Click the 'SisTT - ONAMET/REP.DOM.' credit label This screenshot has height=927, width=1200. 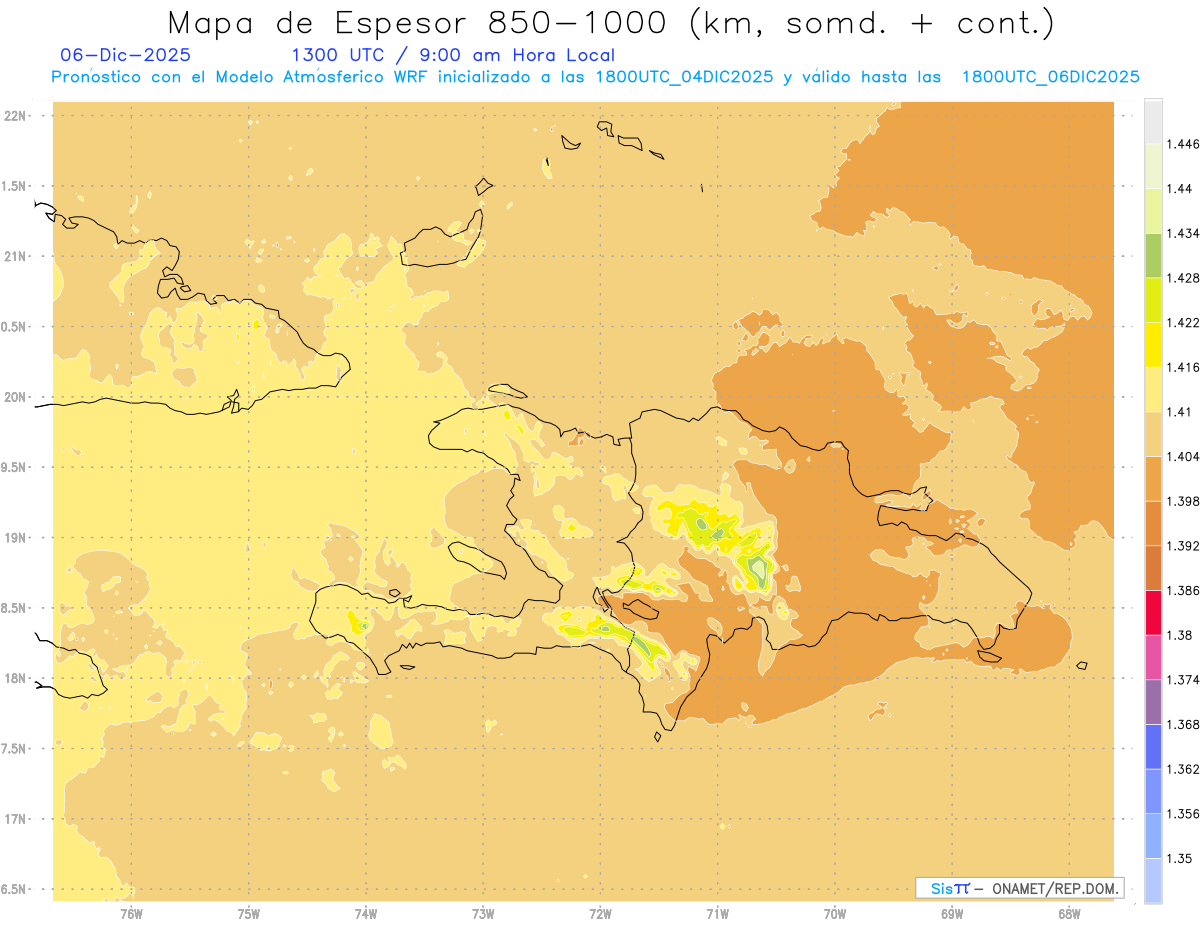1019,888
